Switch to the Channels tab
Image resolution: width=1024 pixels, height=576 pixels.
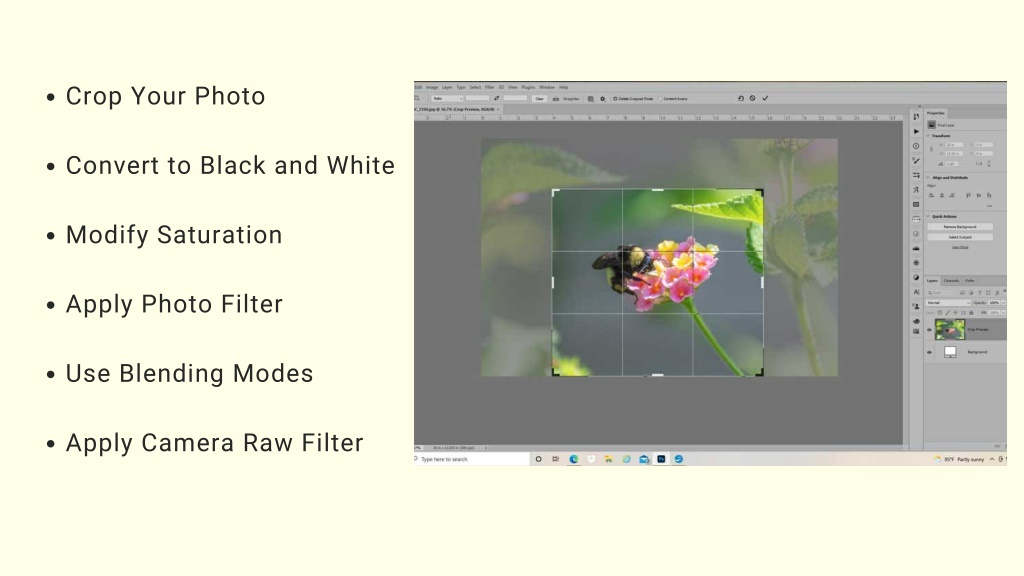coord(952,281)
